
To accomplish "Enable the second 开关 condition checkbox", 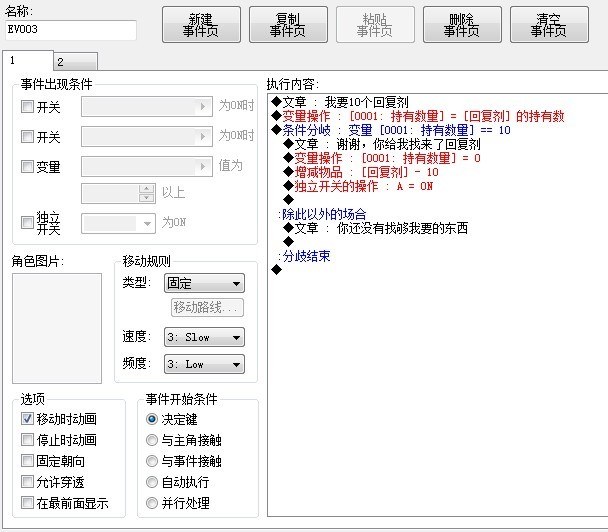I will (x=27, y=136).
